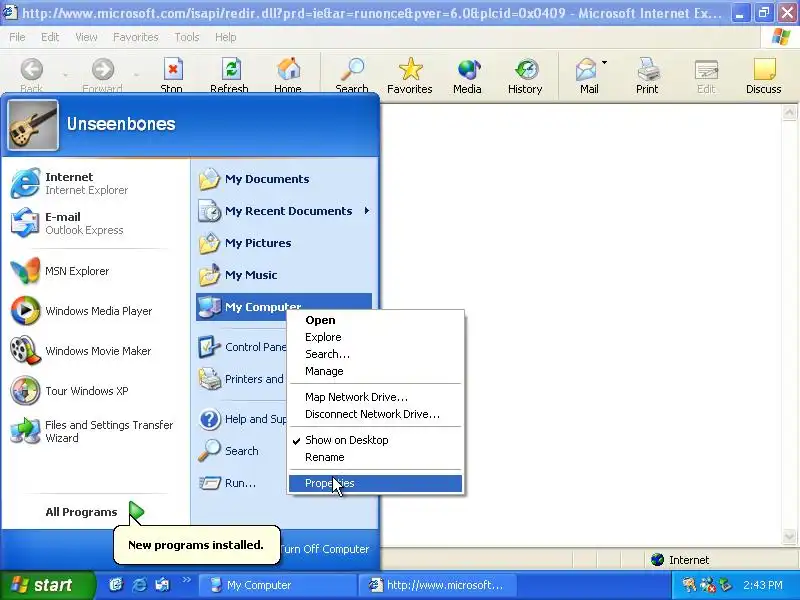Switch to microsoft.com taskbar window

pos(437,585)
